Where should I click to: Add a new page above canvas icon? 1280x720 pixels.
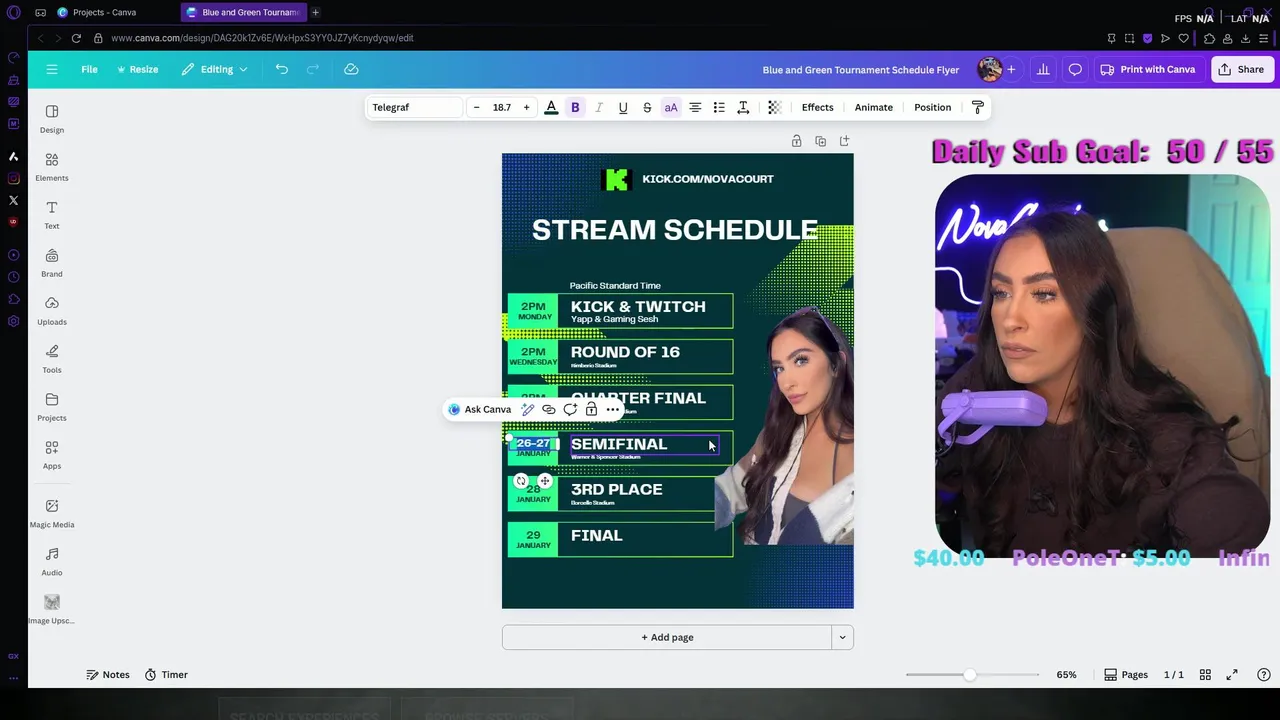click(x=844, y=141)
